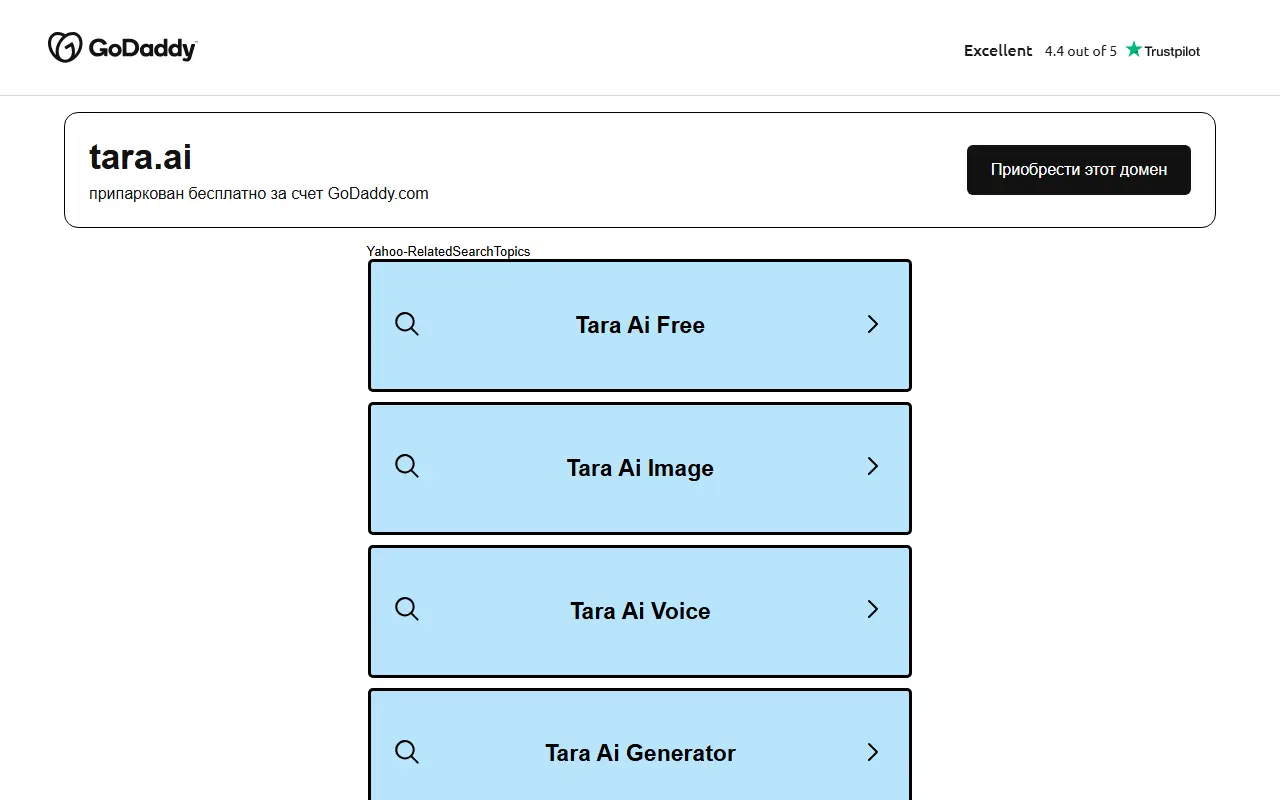
Task: Open the Tara Ai Voice link
Action: (x=640, y=611)
